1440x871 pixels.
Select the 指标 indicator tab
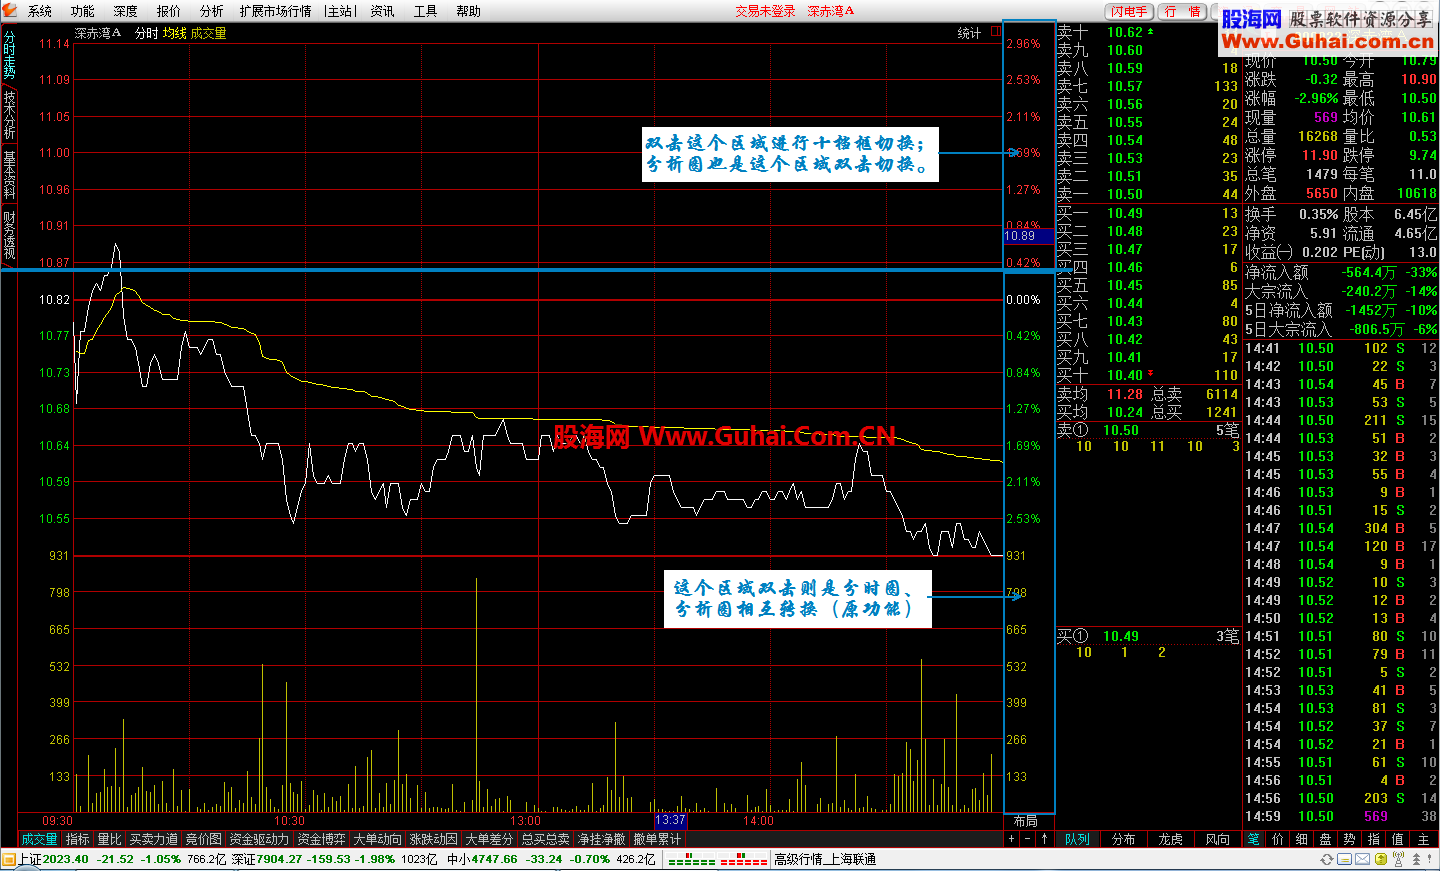[x=77, y=839]
